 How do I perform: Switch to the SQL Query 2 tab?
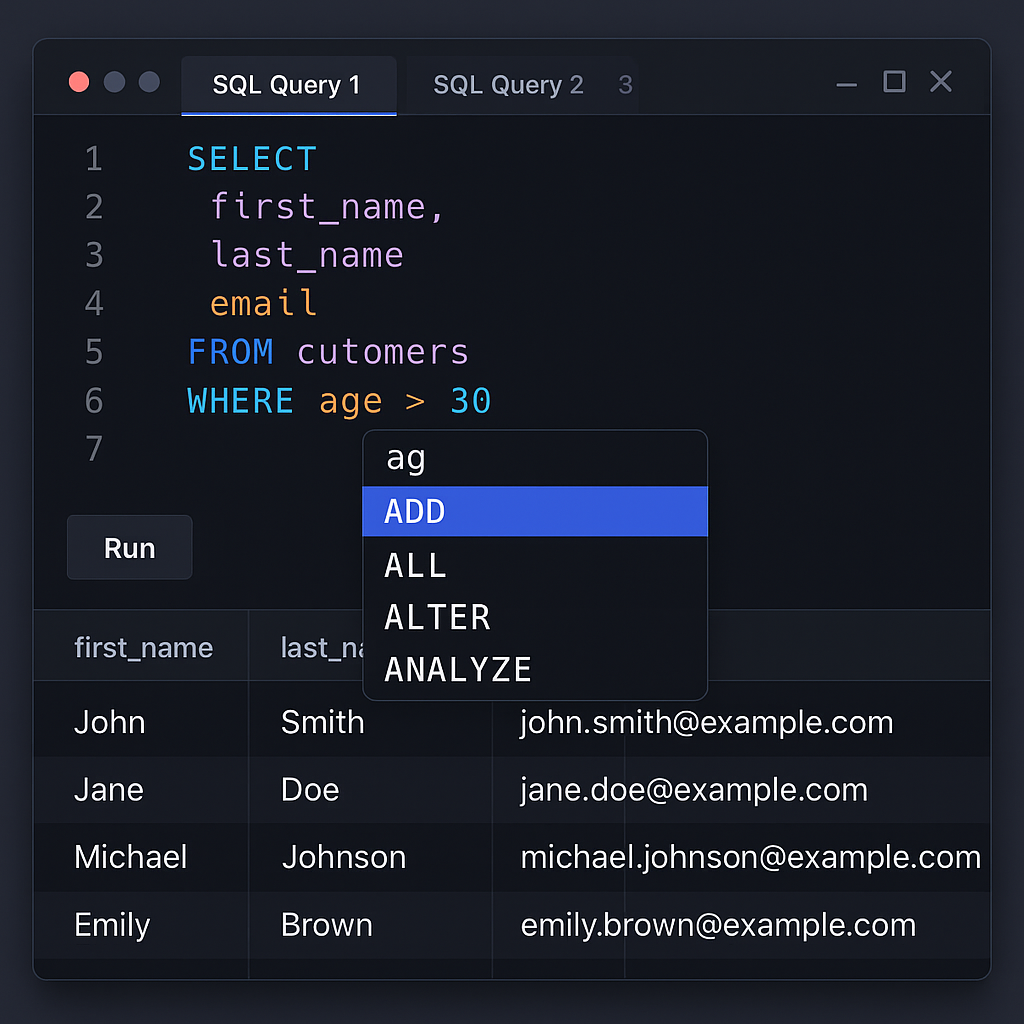click(508, 84)
